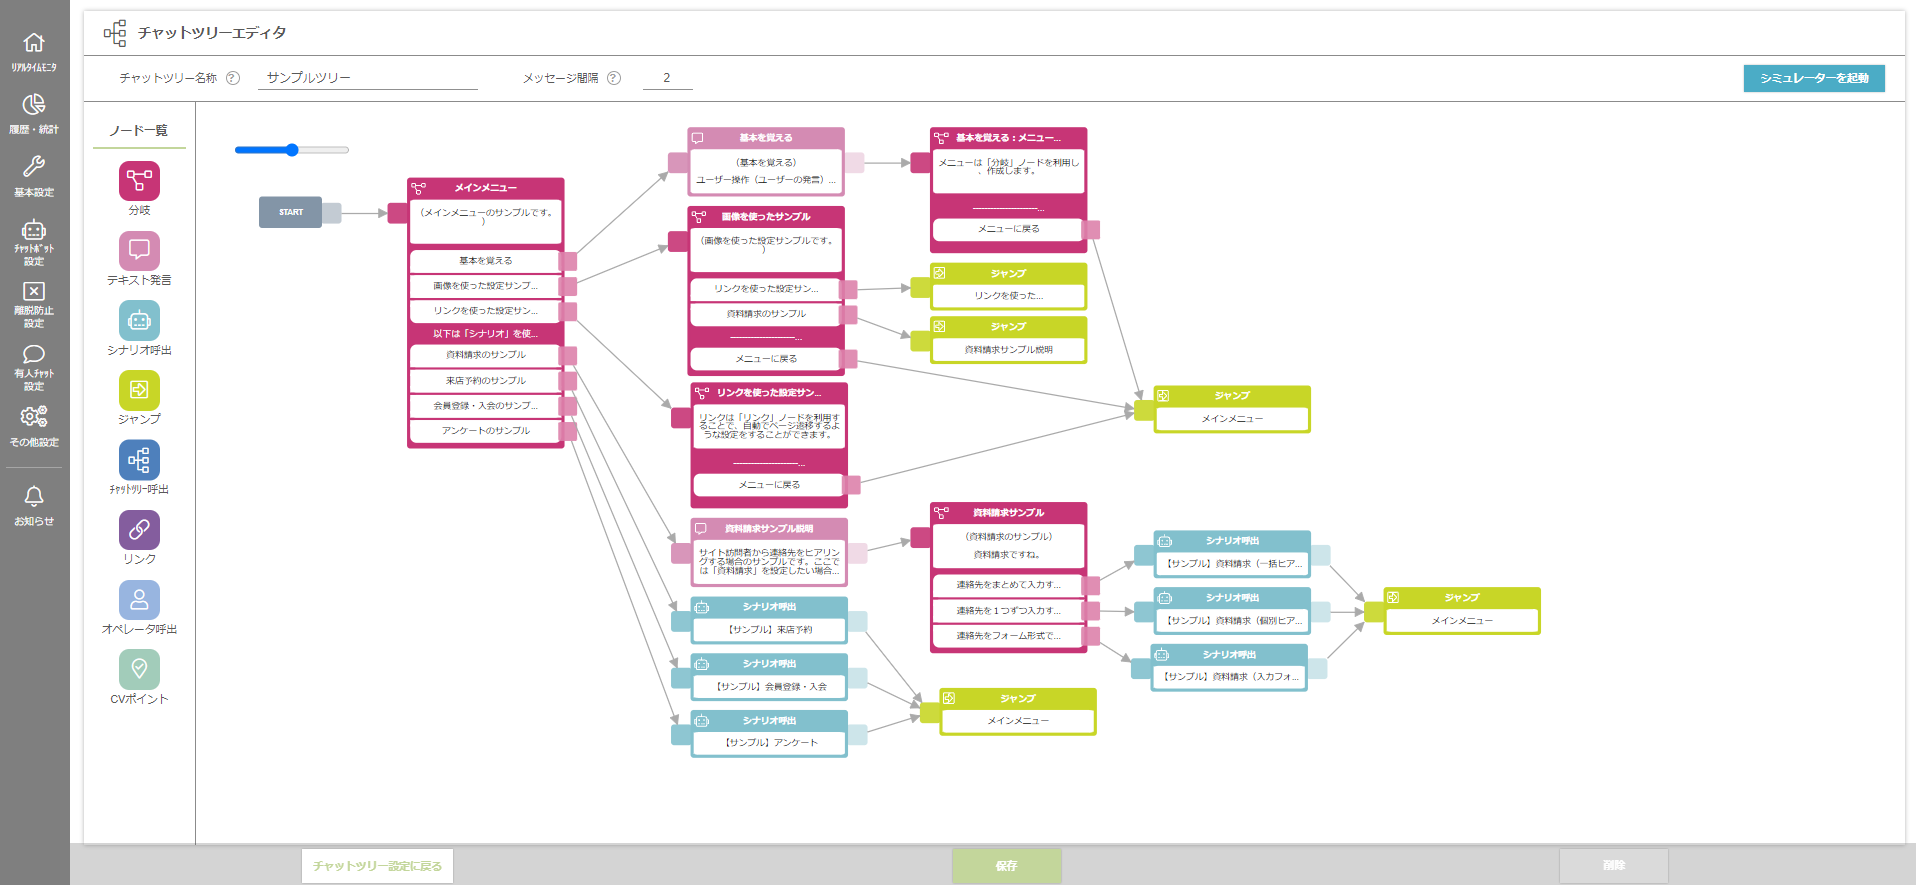This screenshot has width=1916, height=885.
Task: Click 【サンプル】資料請求（個別ヒア... scenario node
Action: (1232, 611)
